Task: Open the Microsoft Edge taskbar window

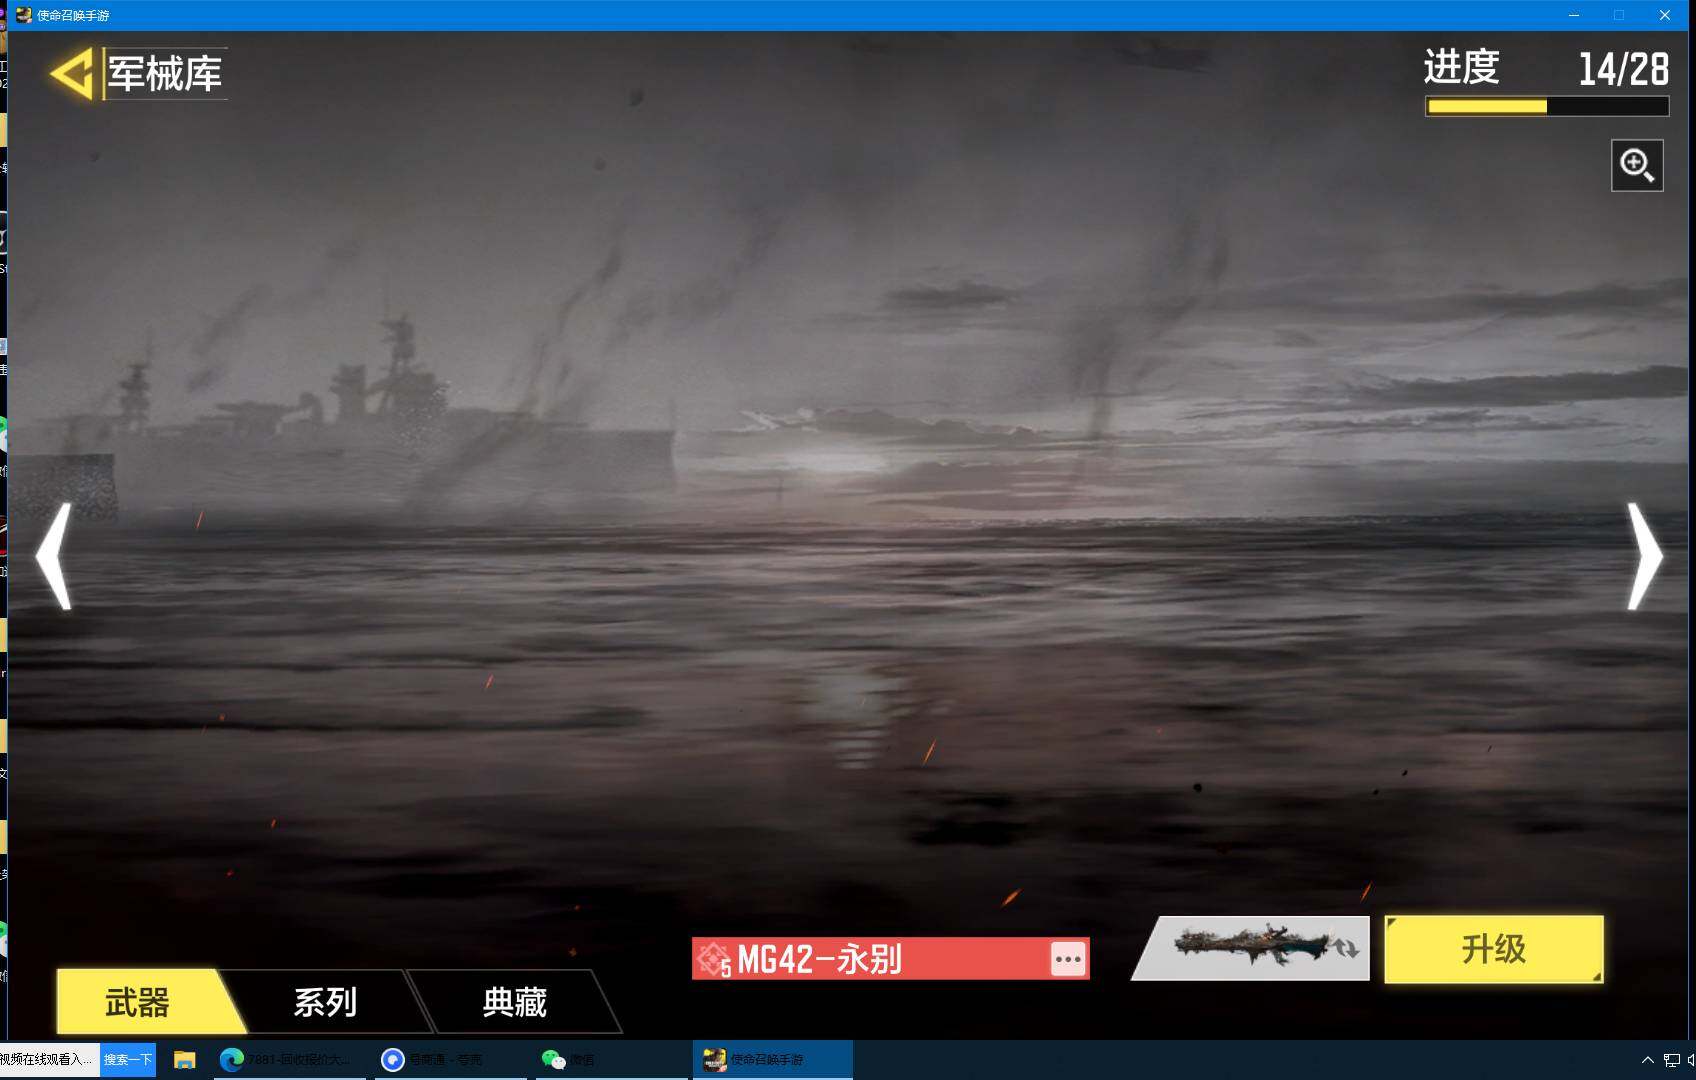Action: tap(289, 1060)
